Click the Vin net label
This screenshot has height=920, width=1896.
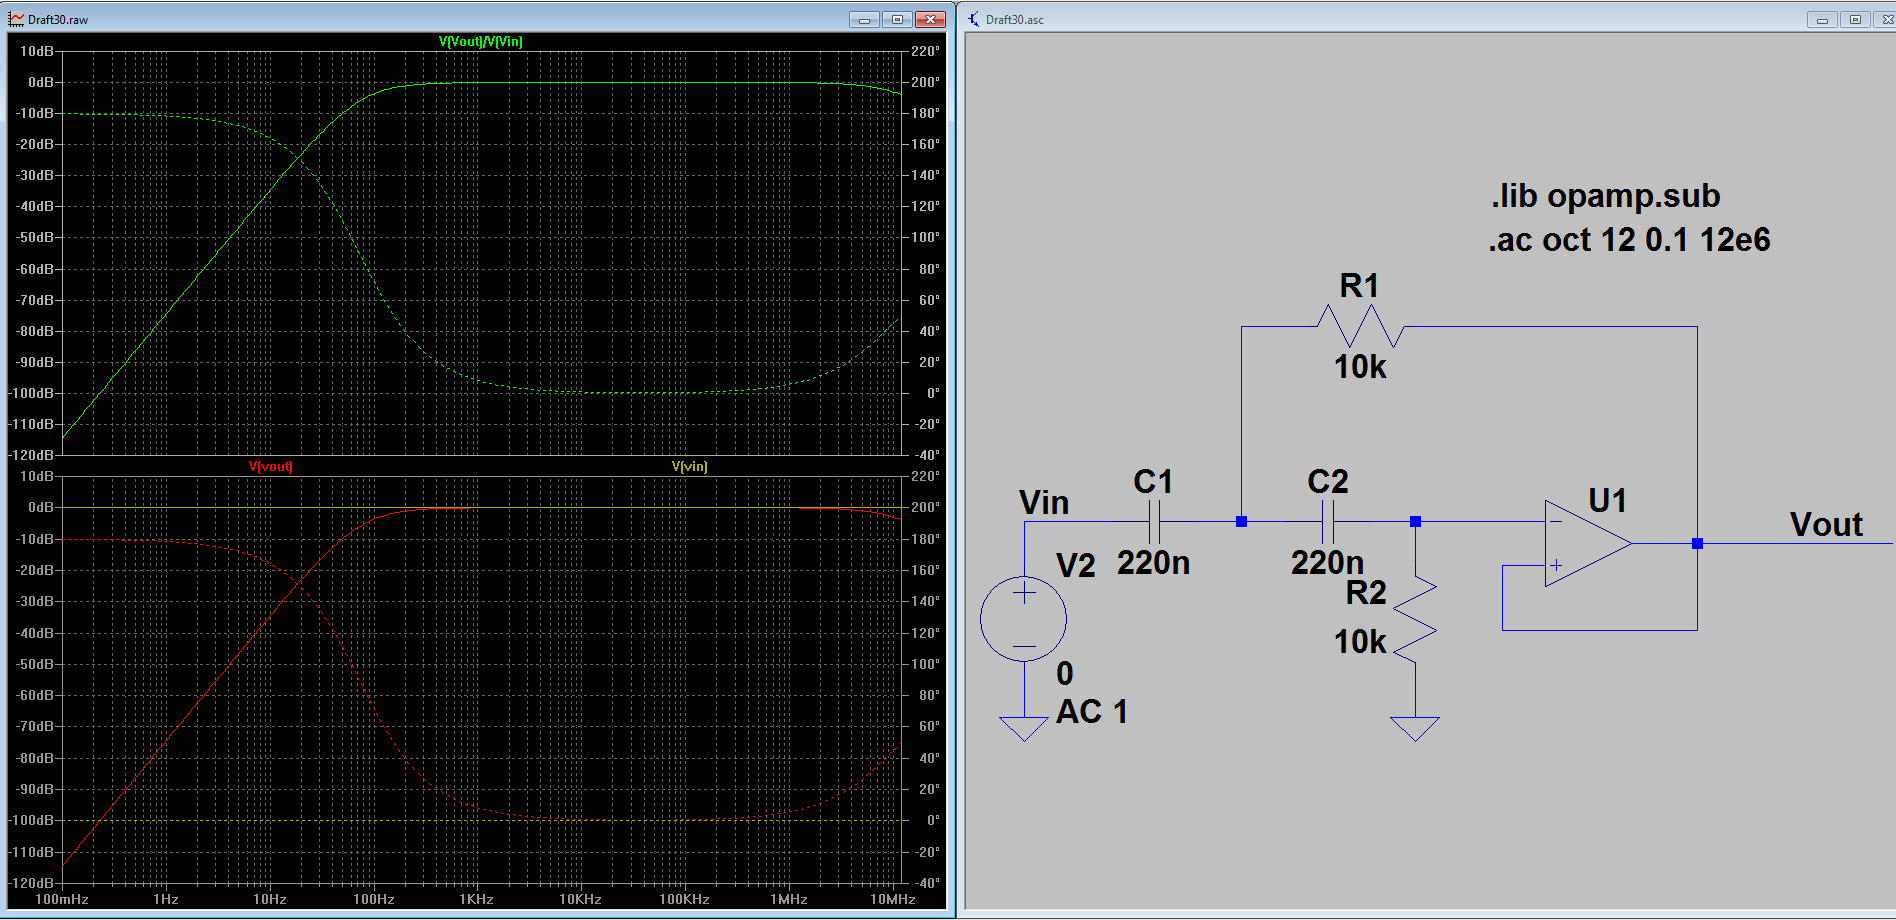[x=1043, y=503]
